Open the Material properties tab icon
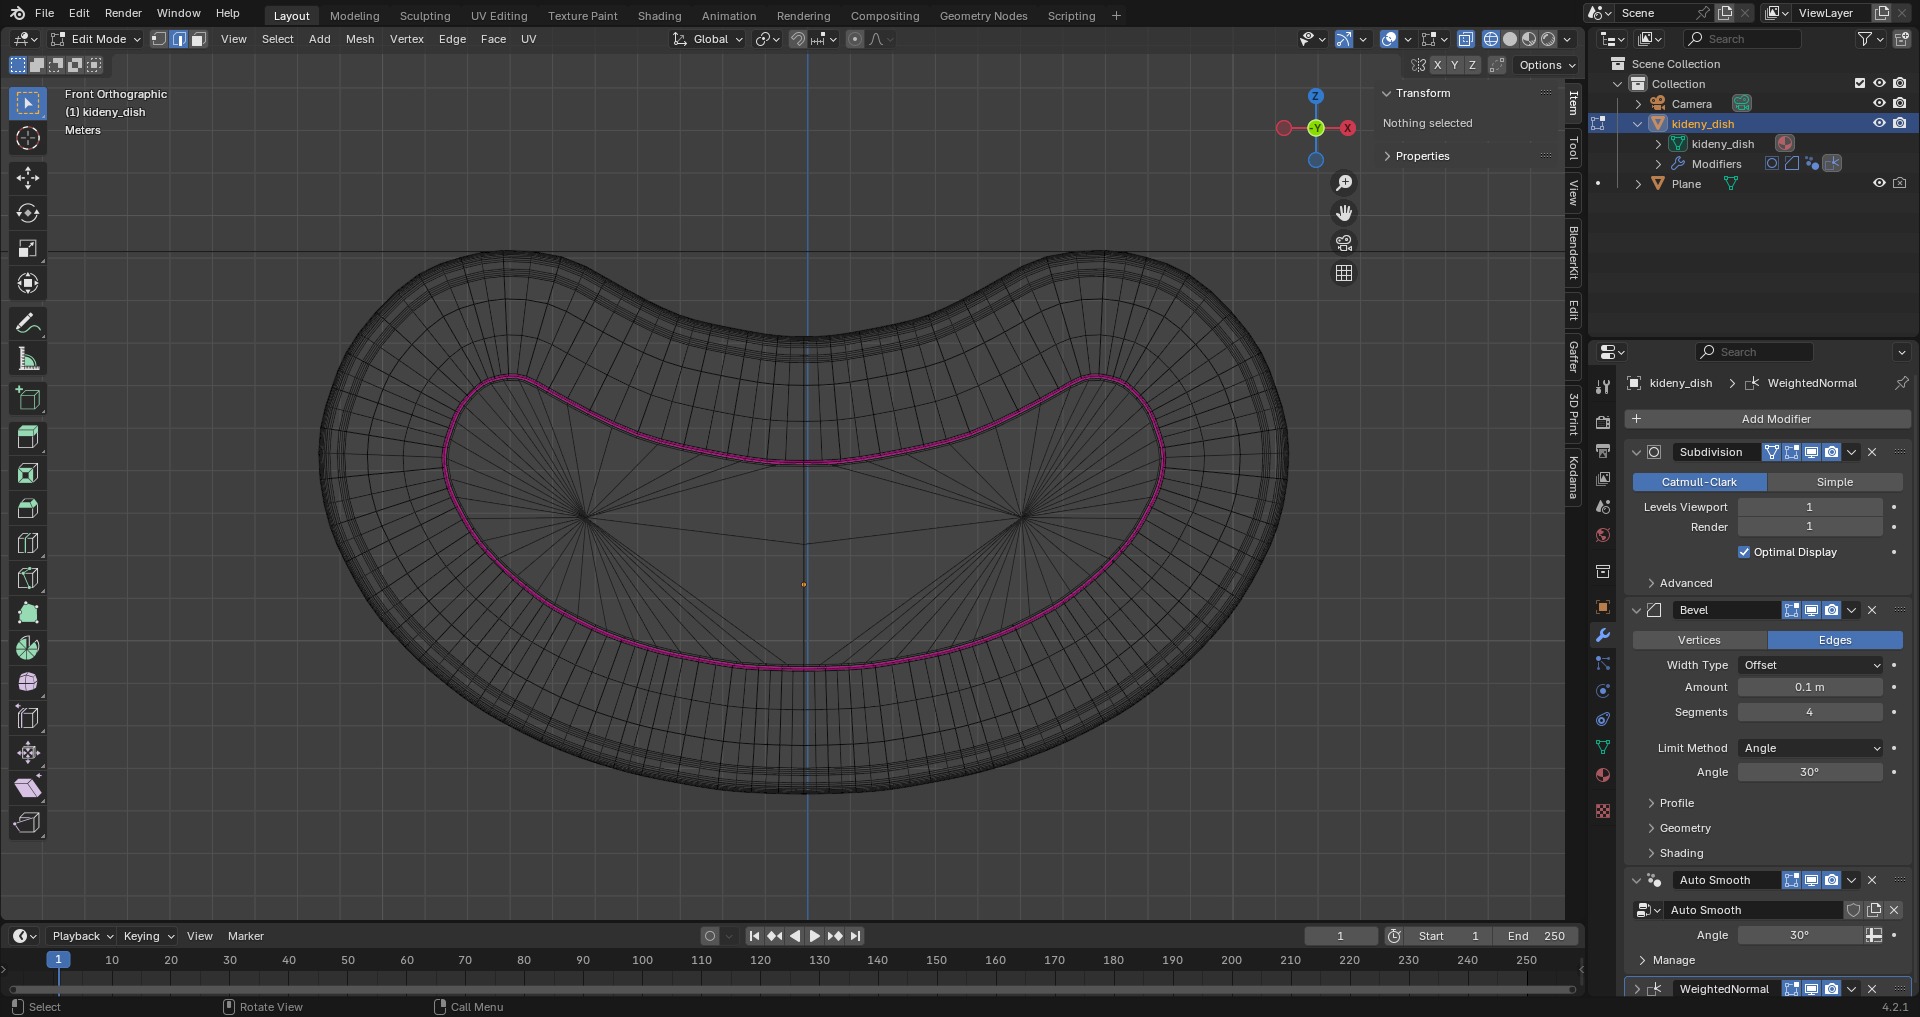Screen dimensions: 1920x1017 [x=1603, y=775]
